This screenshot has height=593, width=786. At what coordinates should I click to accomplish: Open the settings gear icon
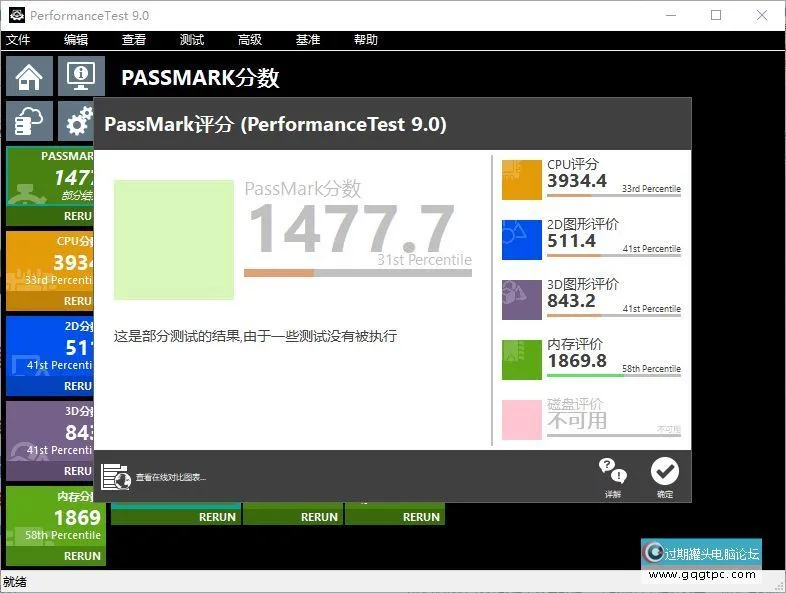pyautogui.click(x=78, y=122)
